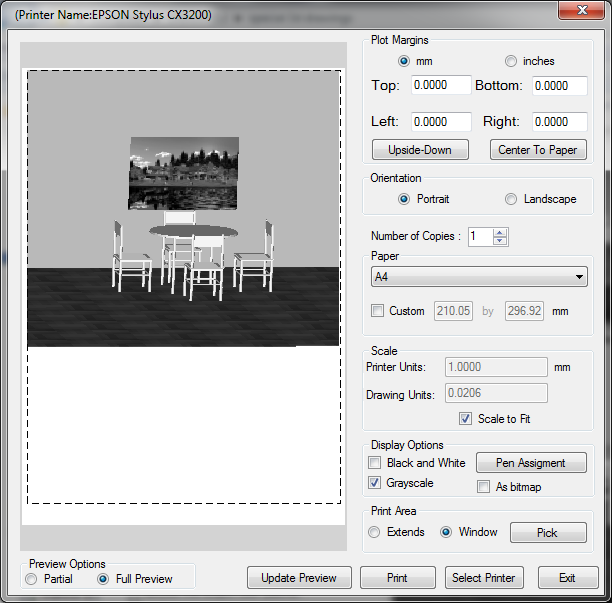This screenshot has width=612, height=603.
Task: Select the mm units radio button
Action: [404, 61]
